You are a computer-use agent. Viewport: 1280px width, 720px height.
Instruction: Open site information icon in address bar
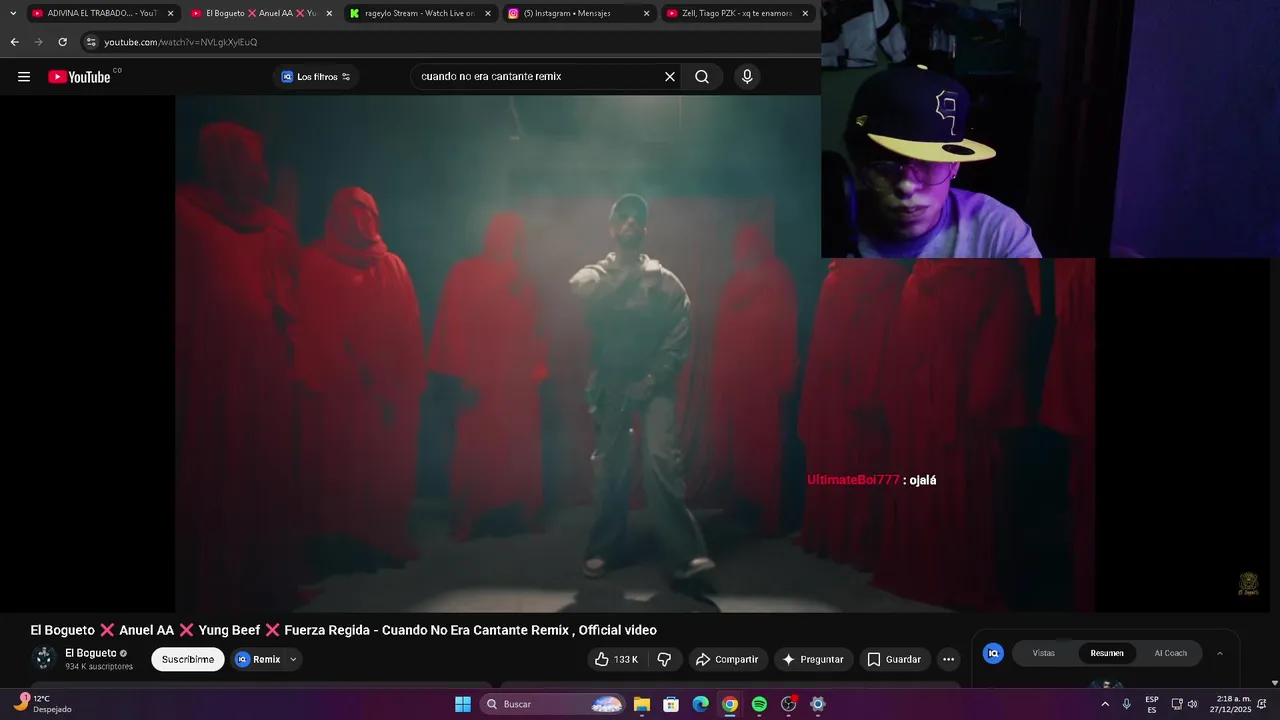pyautogui.click(x=91, y=42)
